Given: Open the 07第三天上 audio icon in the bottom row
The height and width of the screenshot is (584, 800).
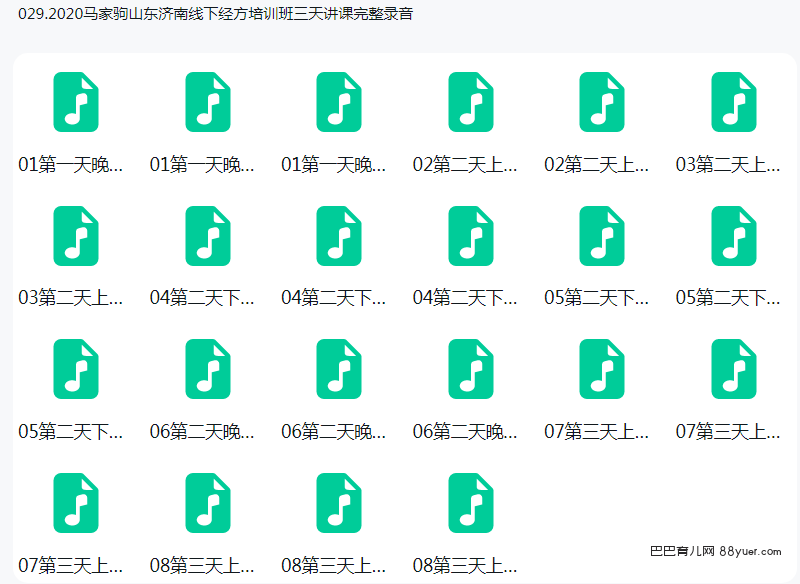Looking at the screenshot, I should (76, 503).
